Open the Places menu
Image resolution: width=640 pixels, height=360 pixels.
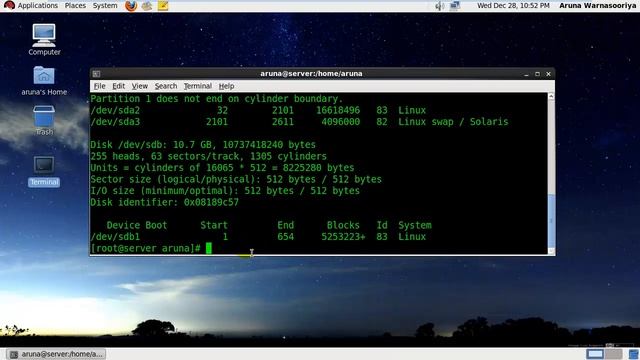coord(75,6)
